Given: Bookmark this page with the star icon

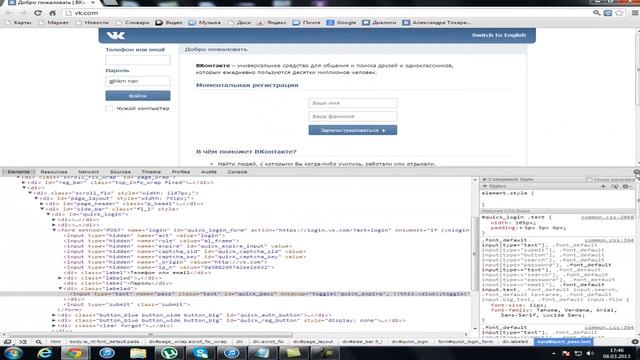Looking at the screenshot, I should coord(620,13).
